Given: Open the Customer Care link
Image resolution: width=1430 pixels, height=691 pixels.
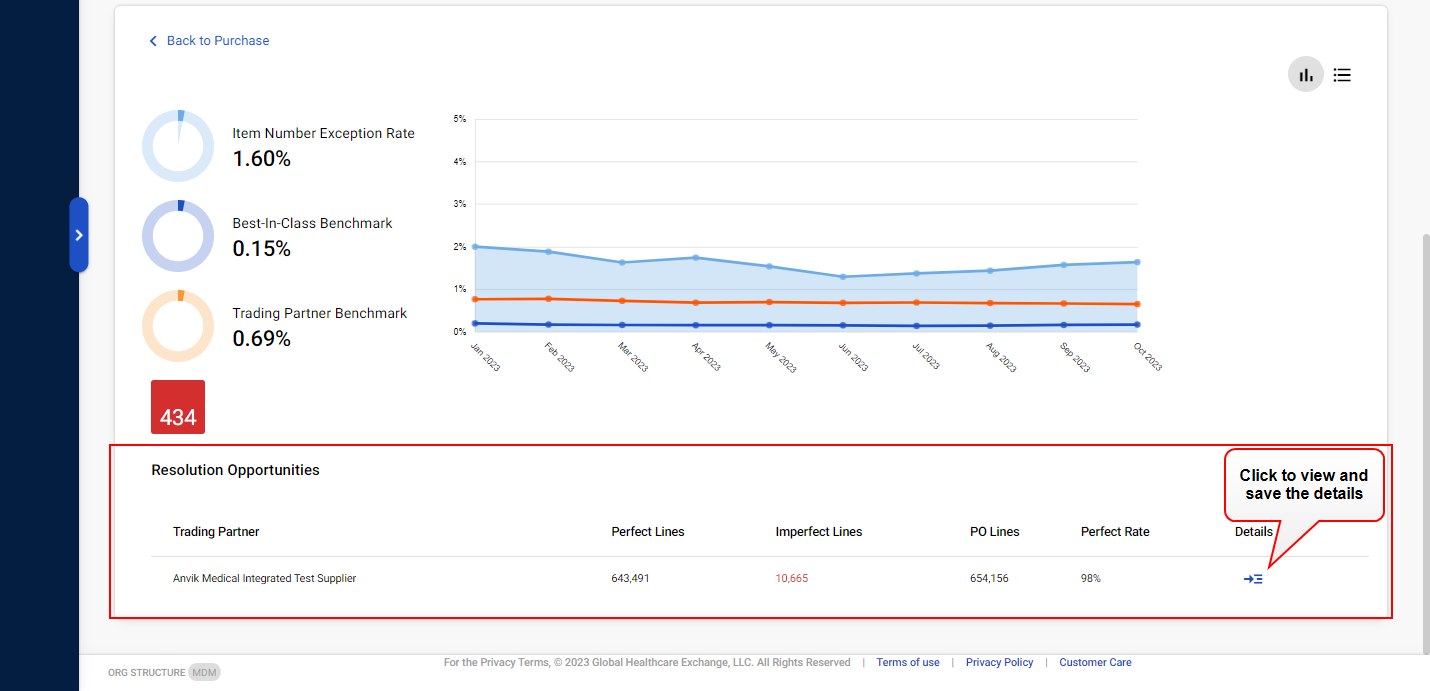Looking at the screenshot, I should [x=1095, y=662].
